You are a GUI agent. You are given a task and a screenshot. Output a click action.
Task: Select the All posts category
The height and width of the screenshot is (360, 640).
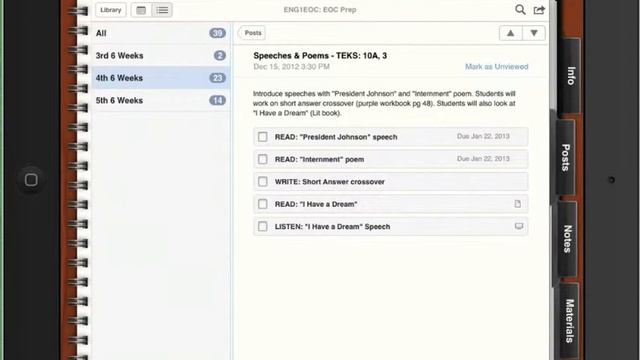161,33
